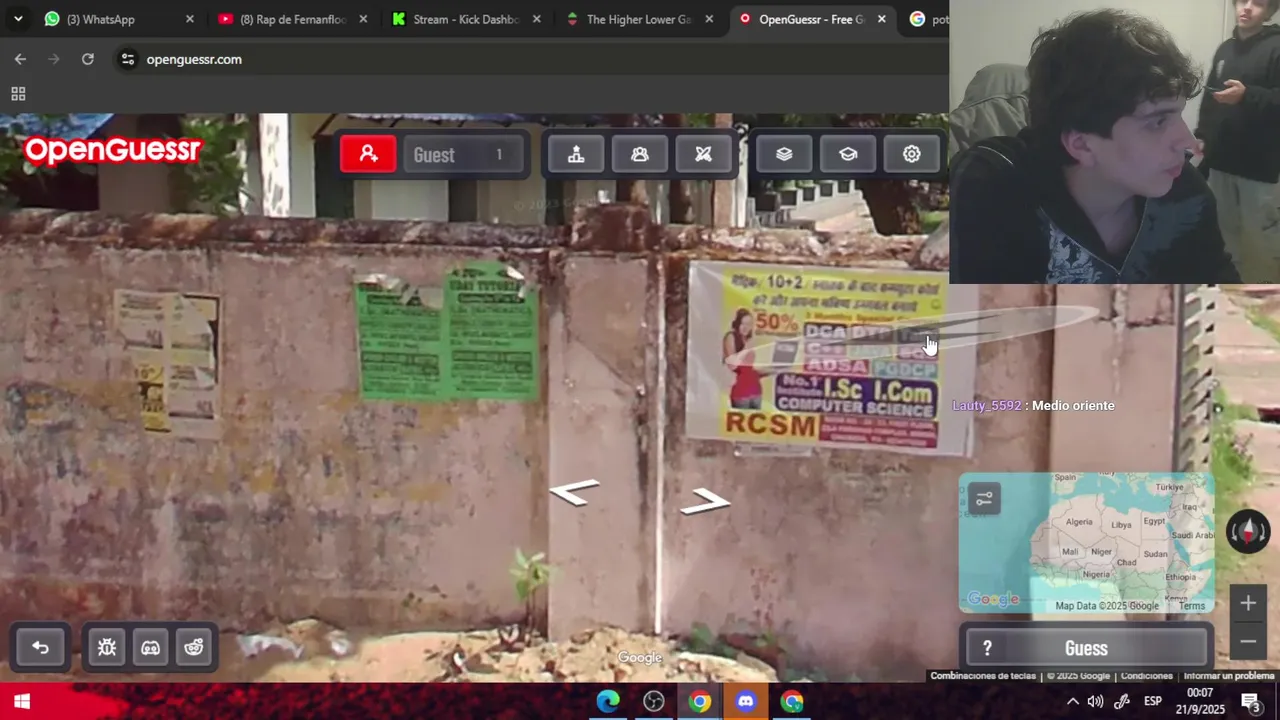The width and height of the screenshot is (1280, 720).
Task: Open the map layers icon
Action: 784,154
